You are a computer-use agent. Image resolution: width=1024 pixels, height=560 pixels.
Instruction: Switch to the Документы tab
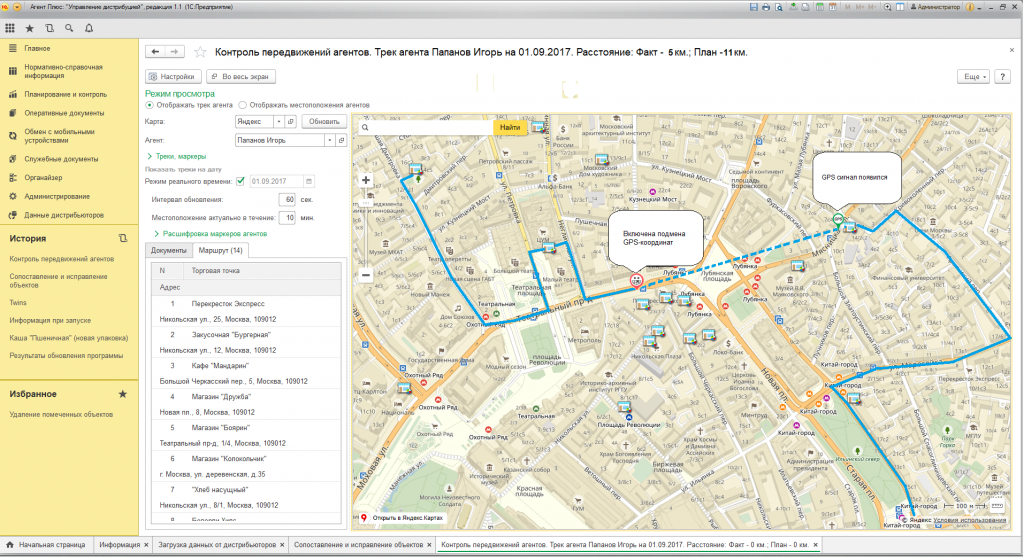(168, 251)
